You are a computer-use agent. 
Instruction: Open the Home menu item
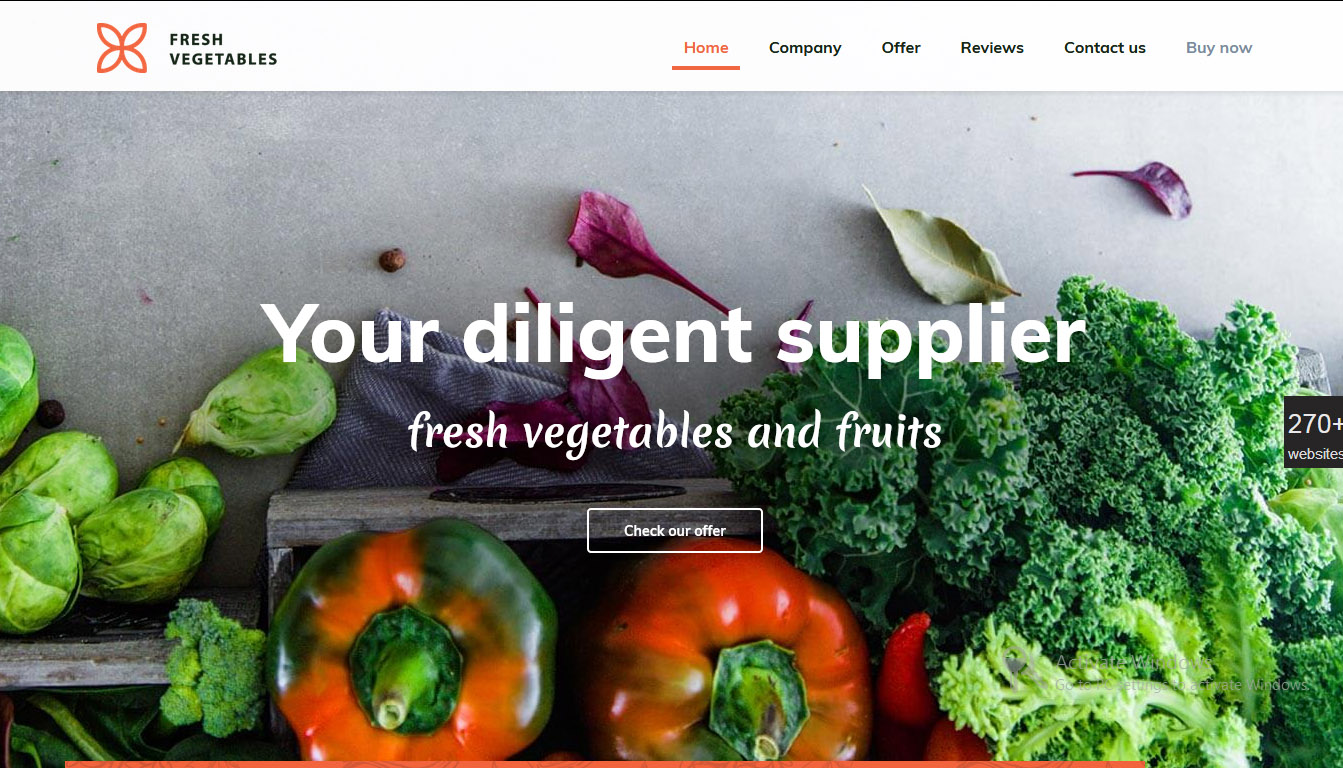pyautogui.click(x=706, y=48)
